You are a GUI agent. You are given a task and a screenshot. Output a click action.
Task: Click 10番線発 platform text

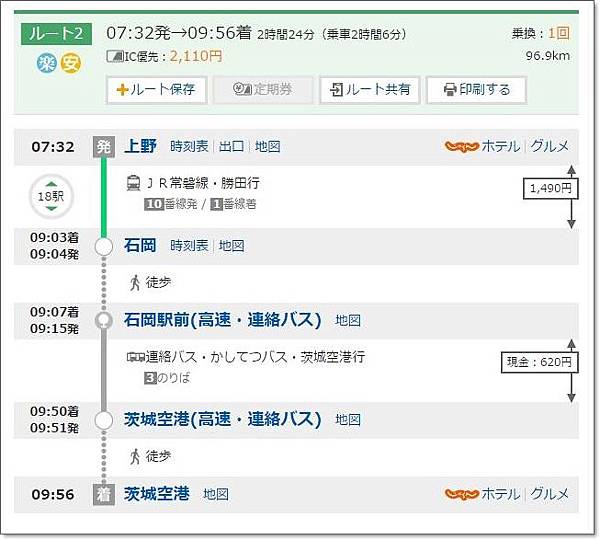171,204
